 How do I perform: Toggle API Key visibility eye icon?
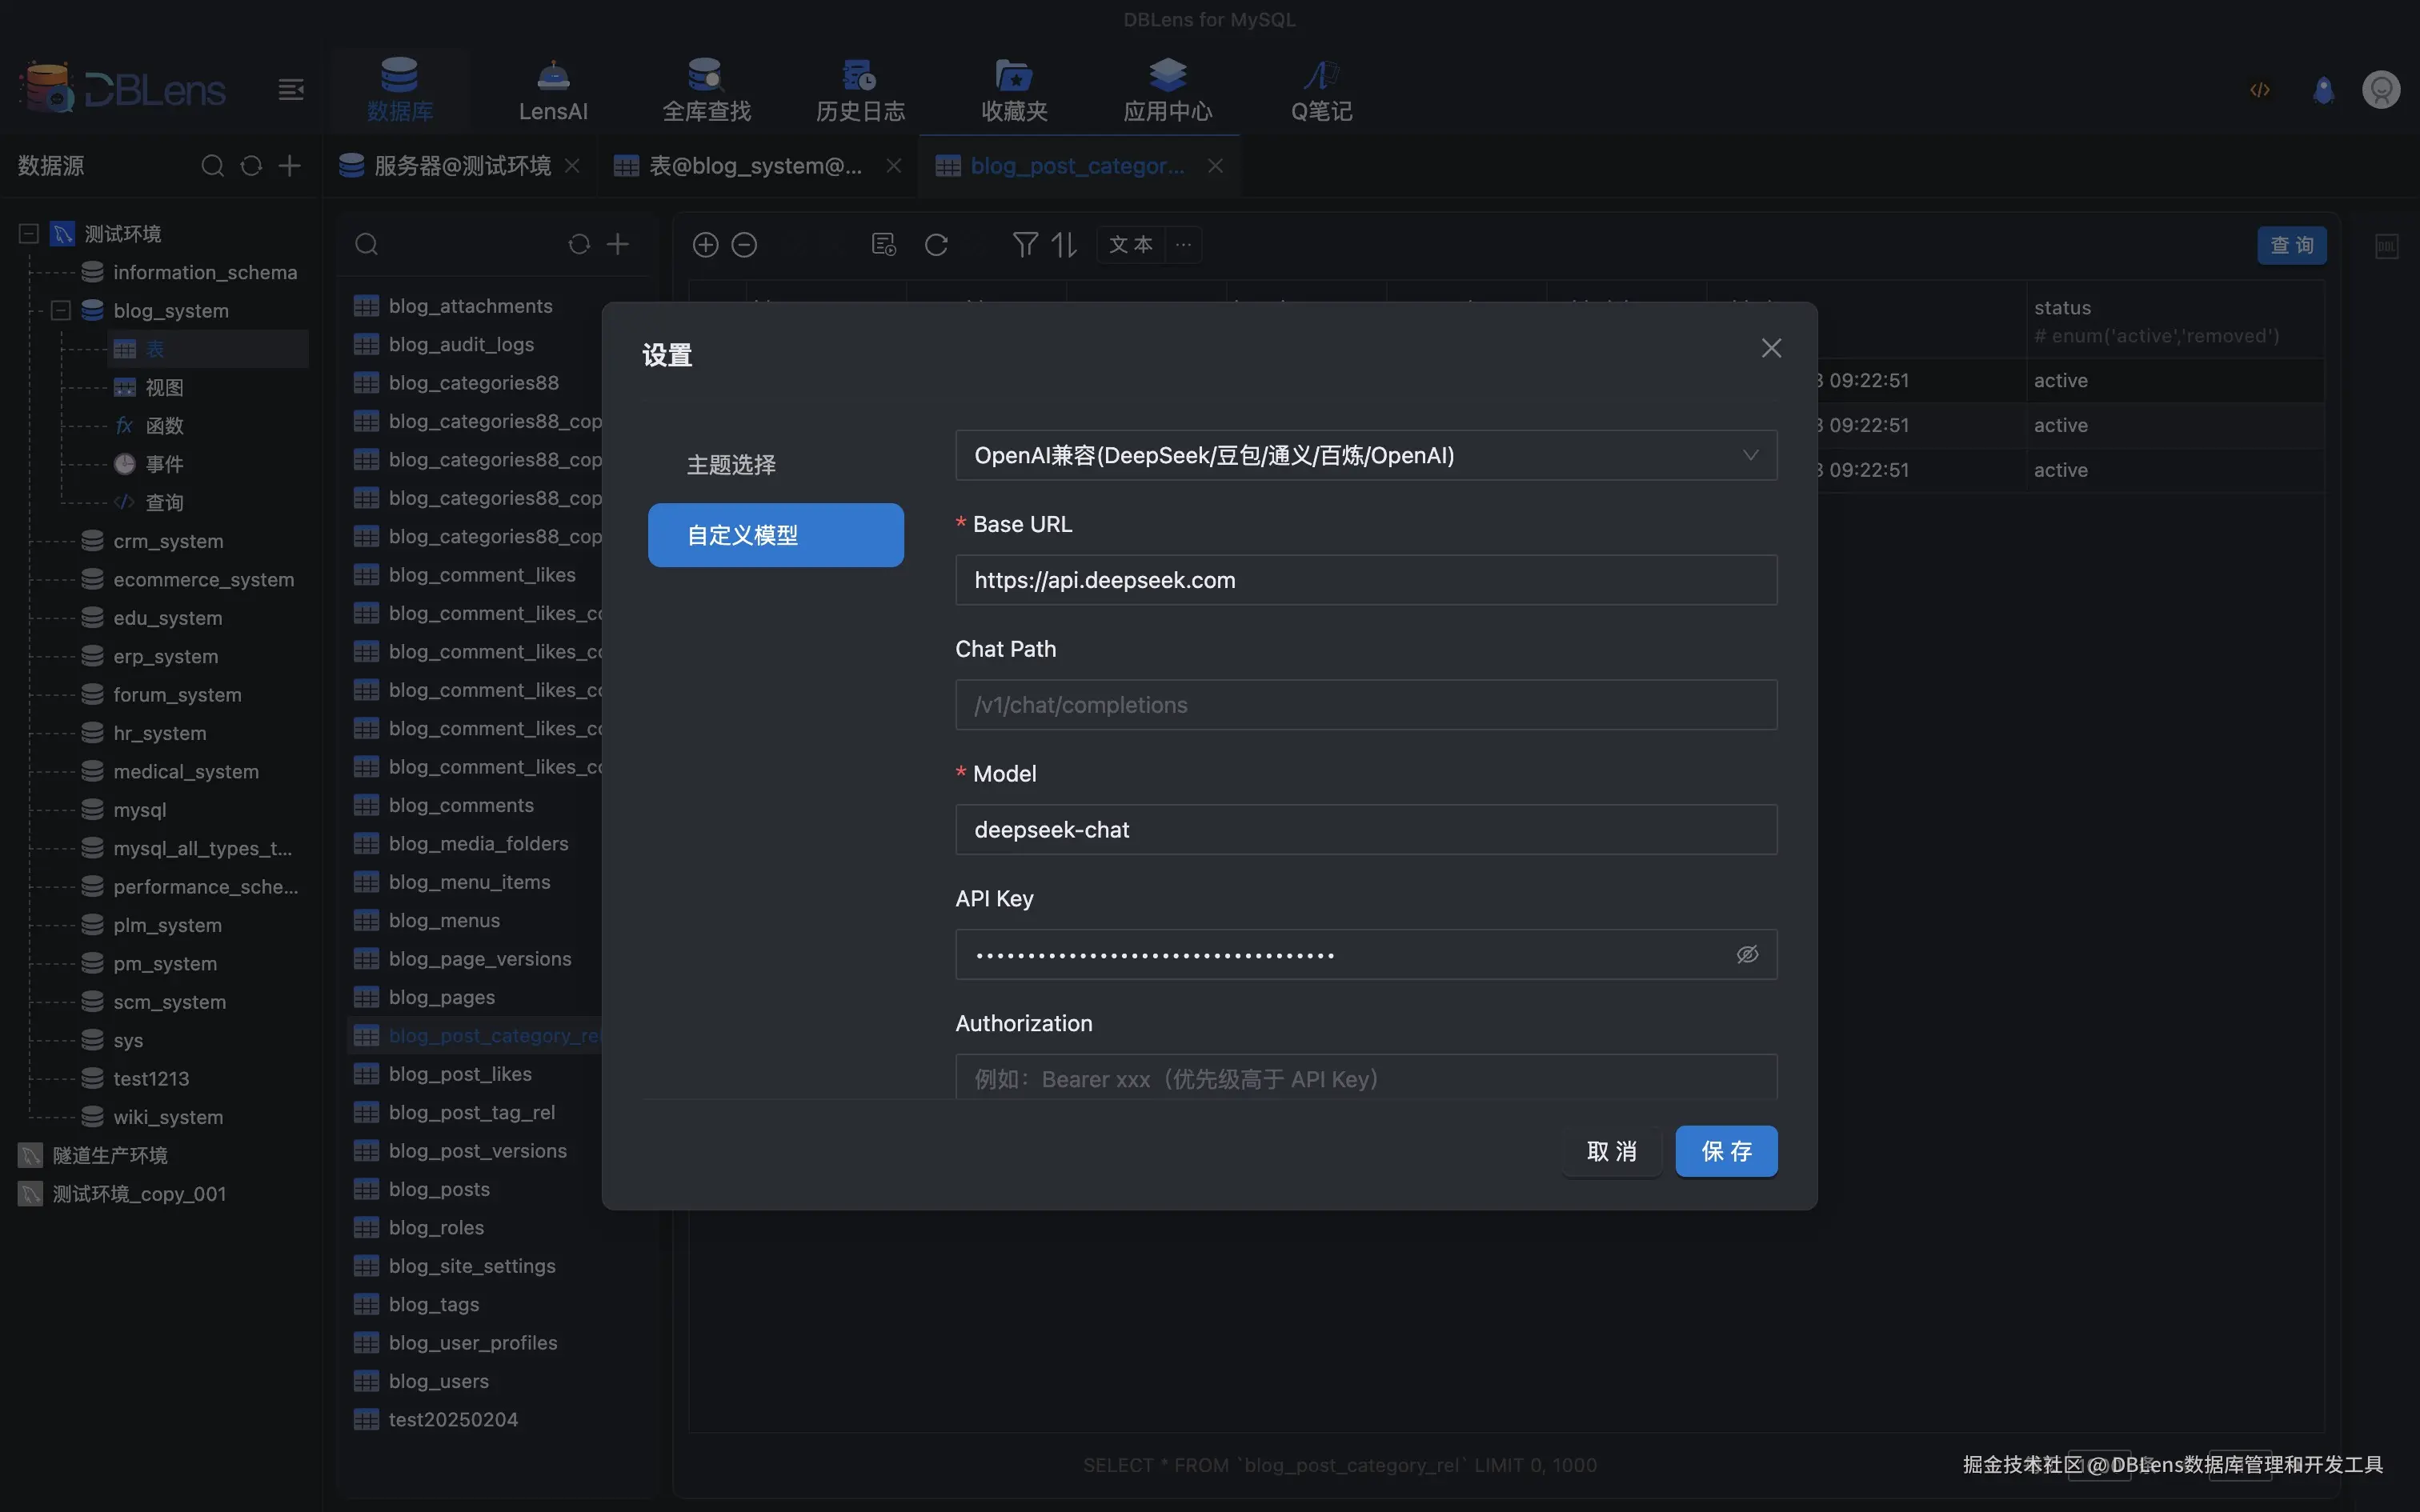(1746, 954)
